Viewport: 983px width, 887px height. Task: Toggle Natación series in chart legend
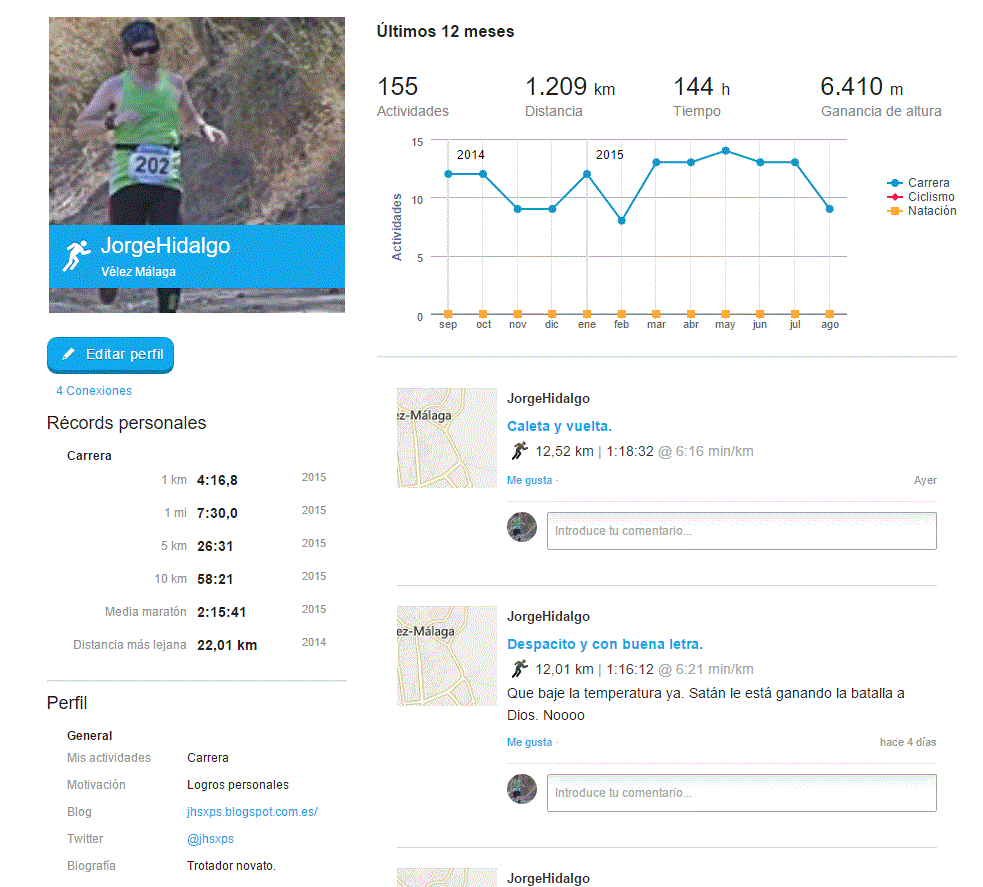(x=922, y=211)
